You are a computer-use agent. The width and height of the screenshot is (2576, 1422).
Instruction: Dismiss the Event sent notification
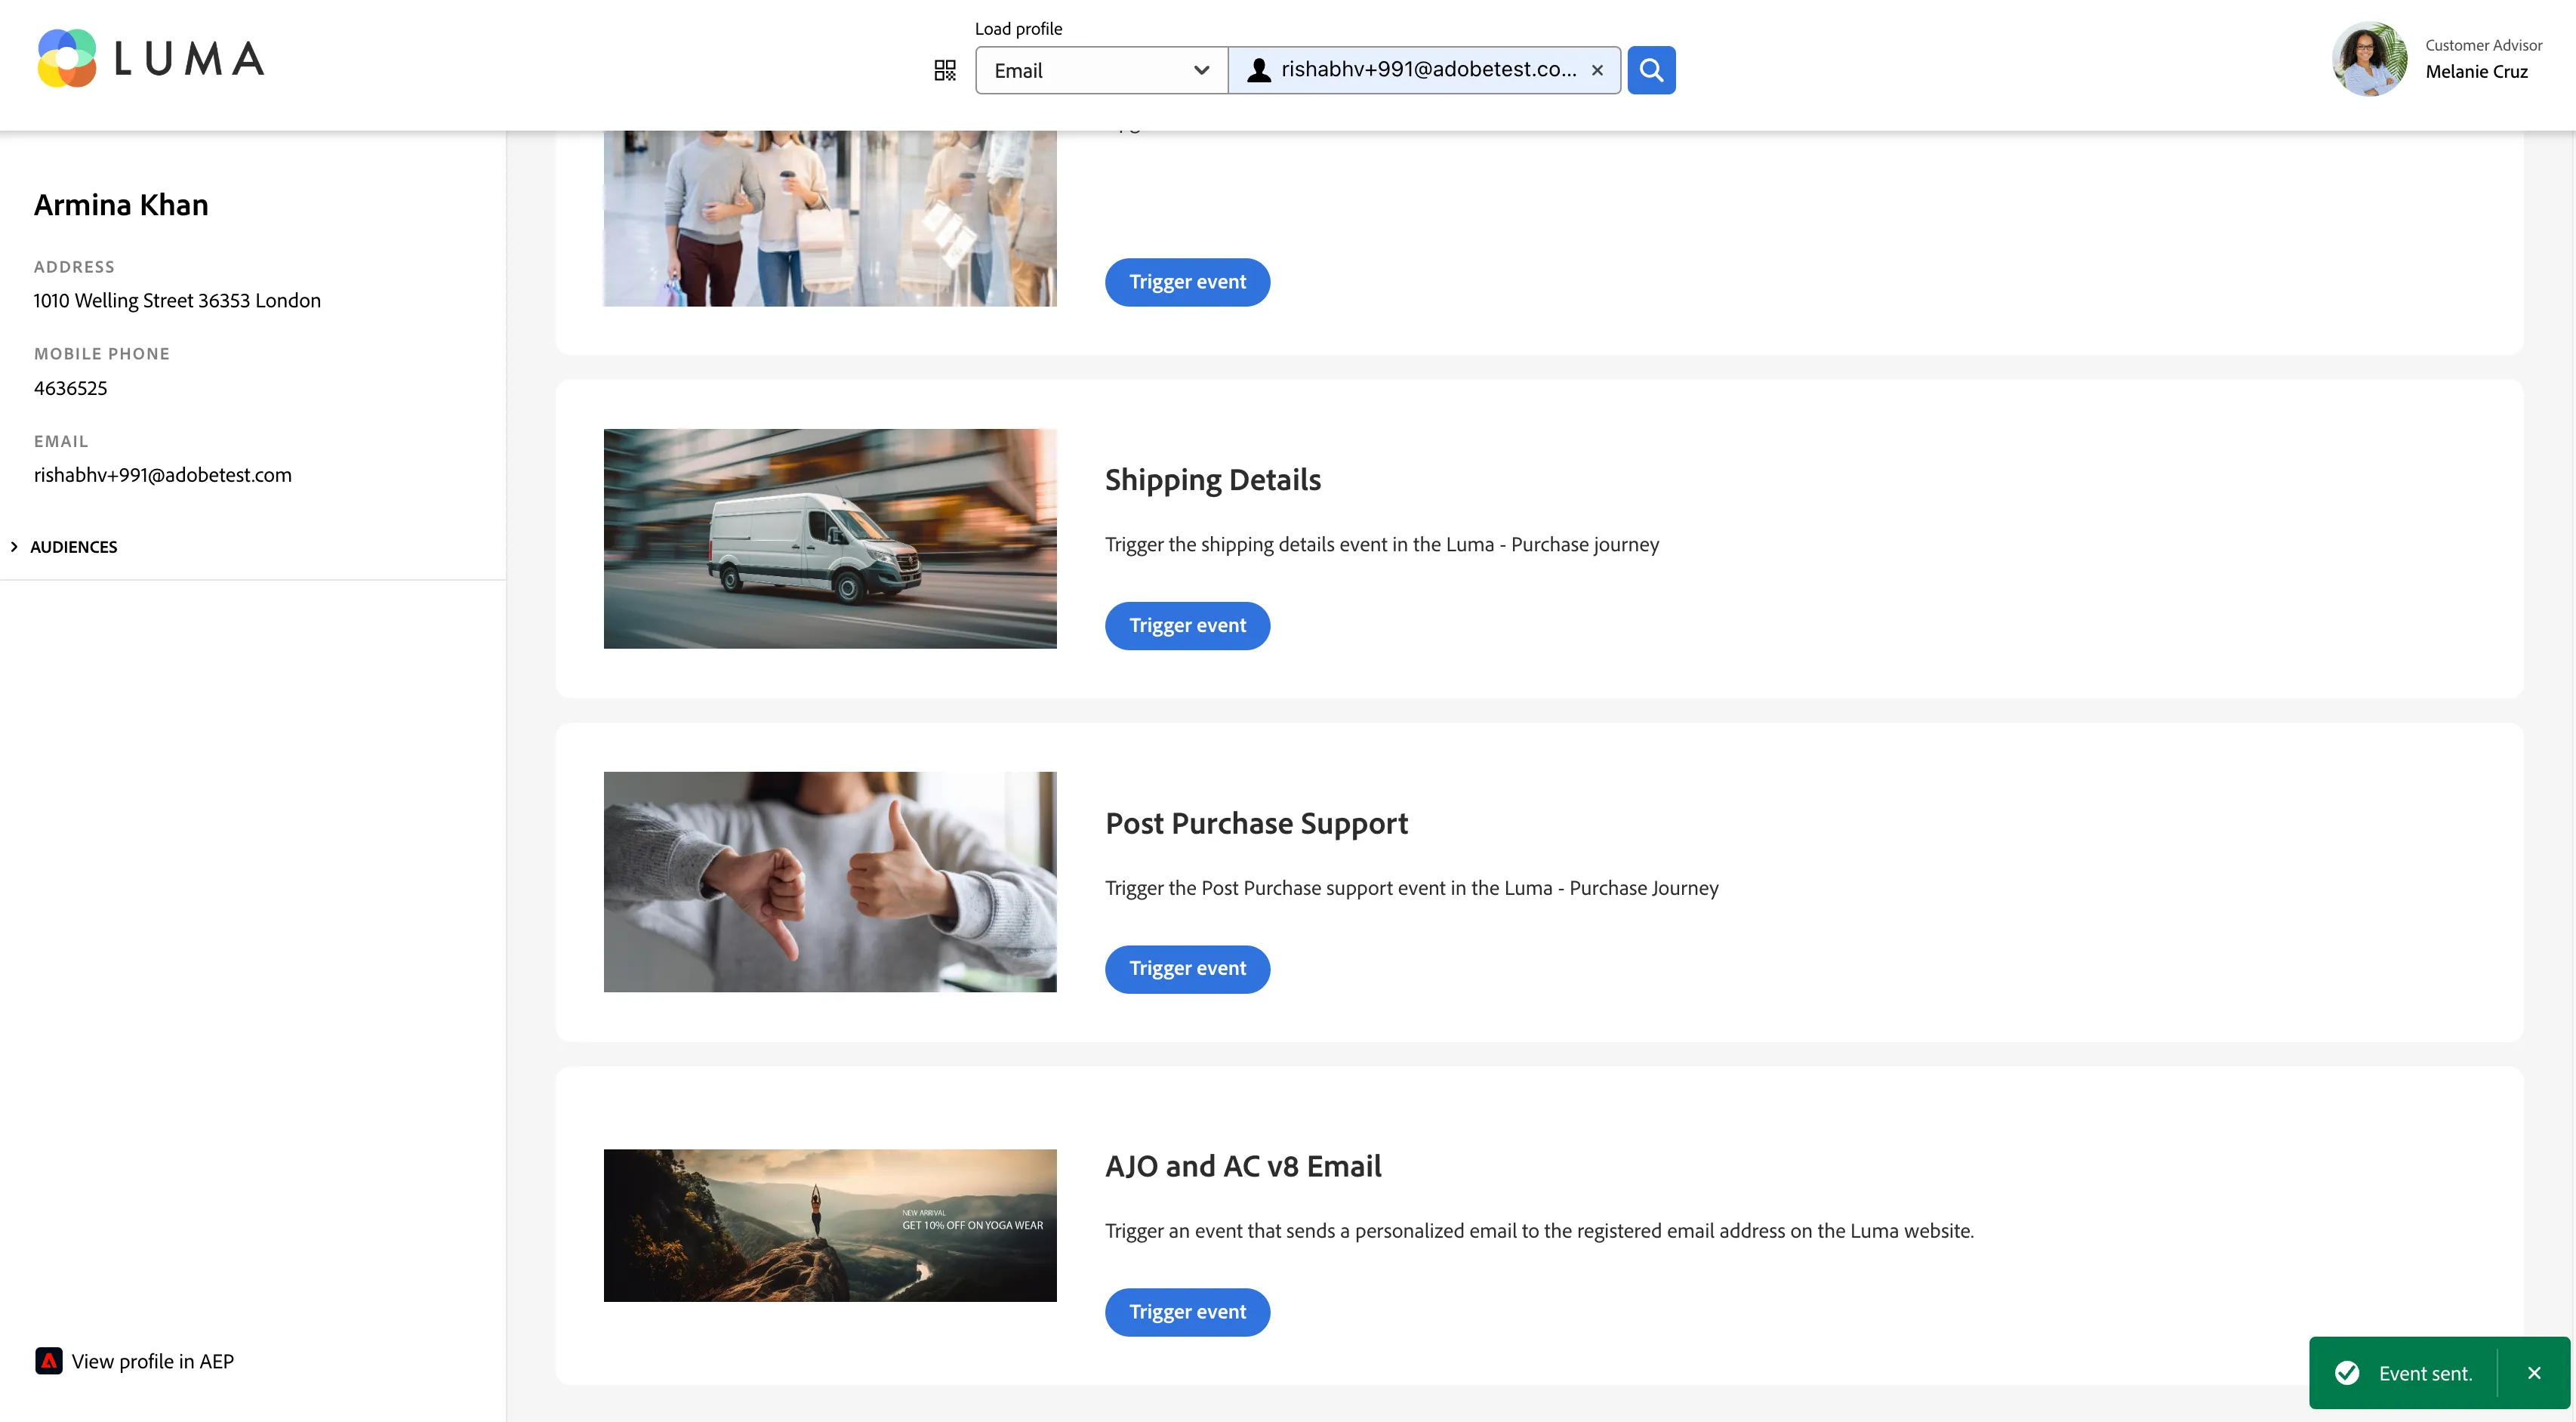(2533, 1373)
